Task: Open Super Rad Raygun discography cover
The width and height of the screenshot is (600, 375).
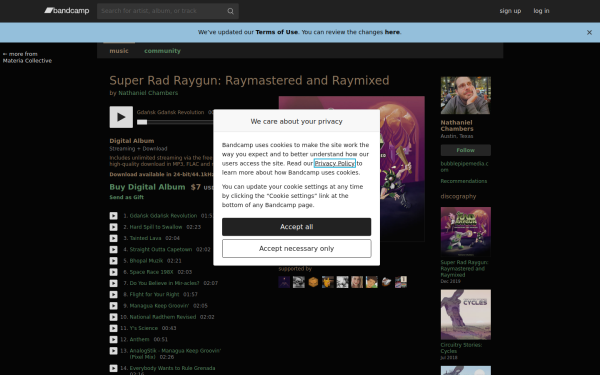Action: click(x=466, y=232)
